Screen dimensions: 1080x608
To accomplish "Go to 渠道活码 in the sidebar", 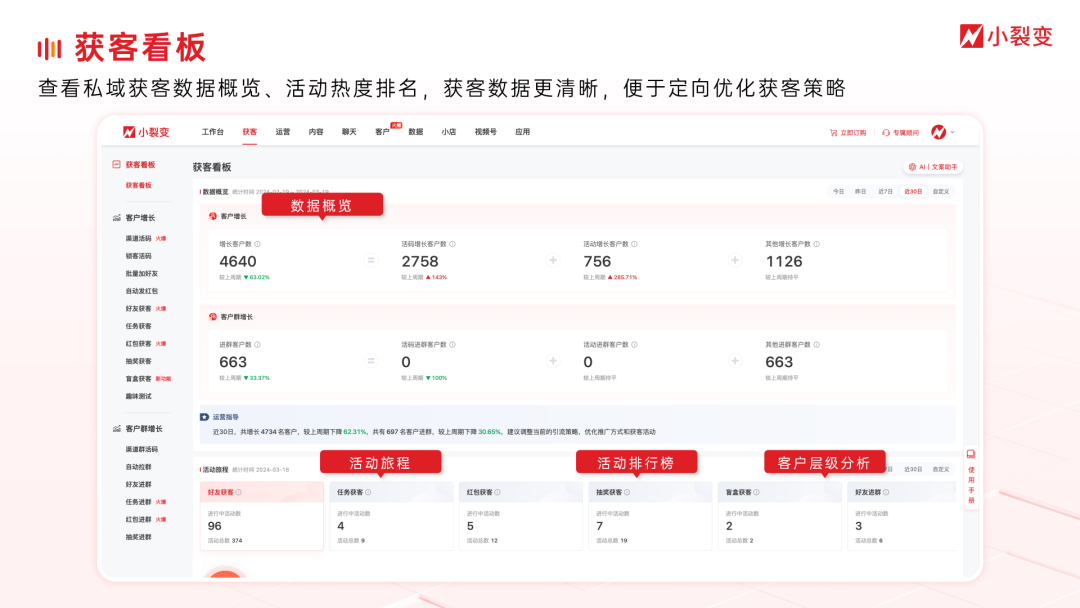I will 138,238.
